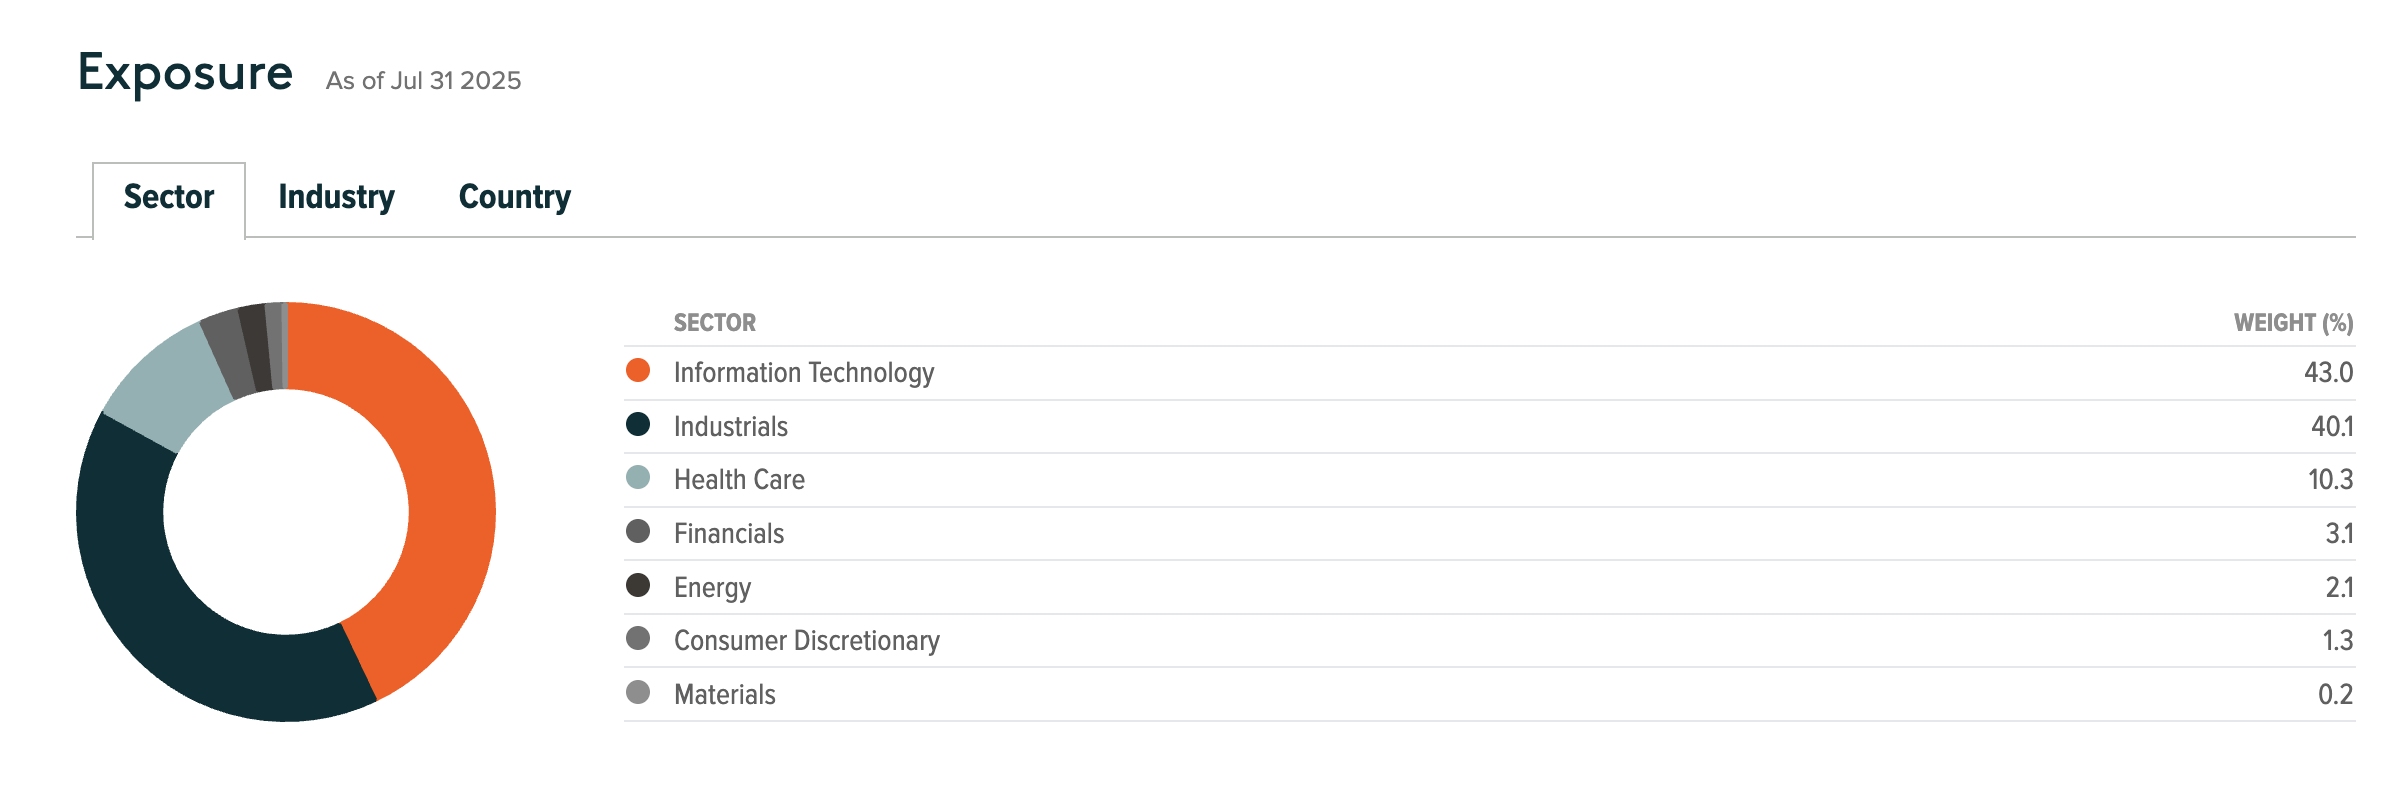This screenshot has height=798, width=2400.
Task: Click the Materials legend dot
Action: point(638,693)
